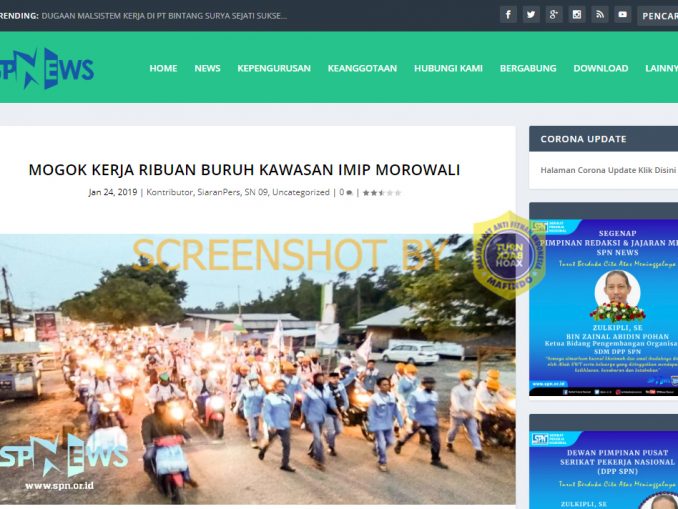Viewport: 678px width, 509px height.
Task: Open the Google Plus social icon
Action: click(553, 15)
